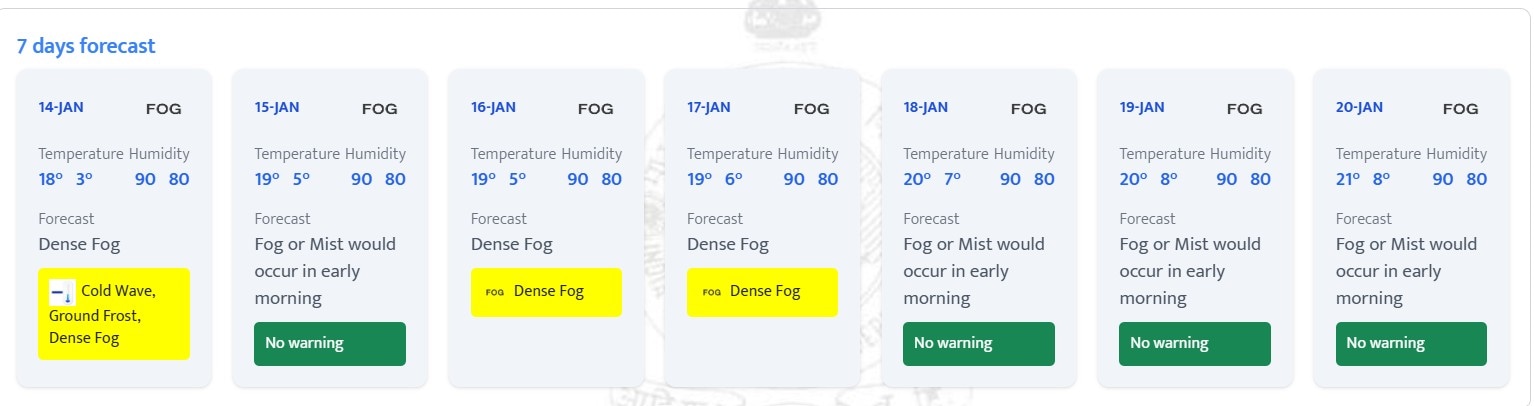Click the small fog icon in 17-JAN warning
Viewport: 1534px width, 406px height.
(711, 293)
